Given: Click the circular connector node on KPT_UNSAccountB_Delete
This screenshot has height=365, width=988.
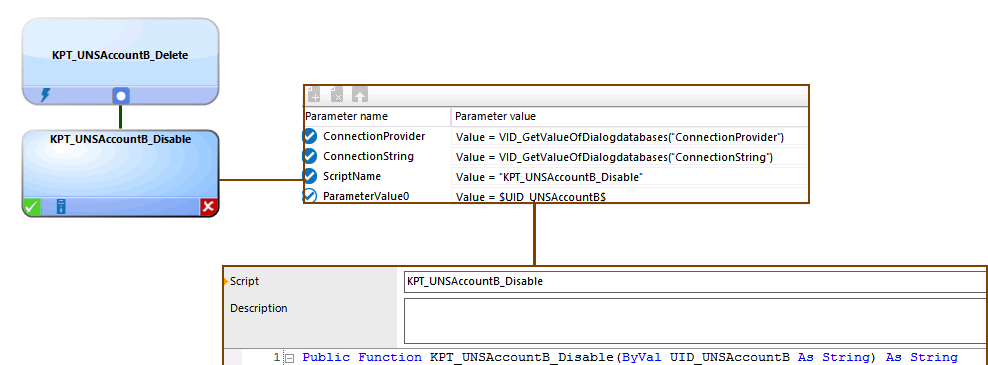Looking at the screenshot, I should click(x=121, y=96).
